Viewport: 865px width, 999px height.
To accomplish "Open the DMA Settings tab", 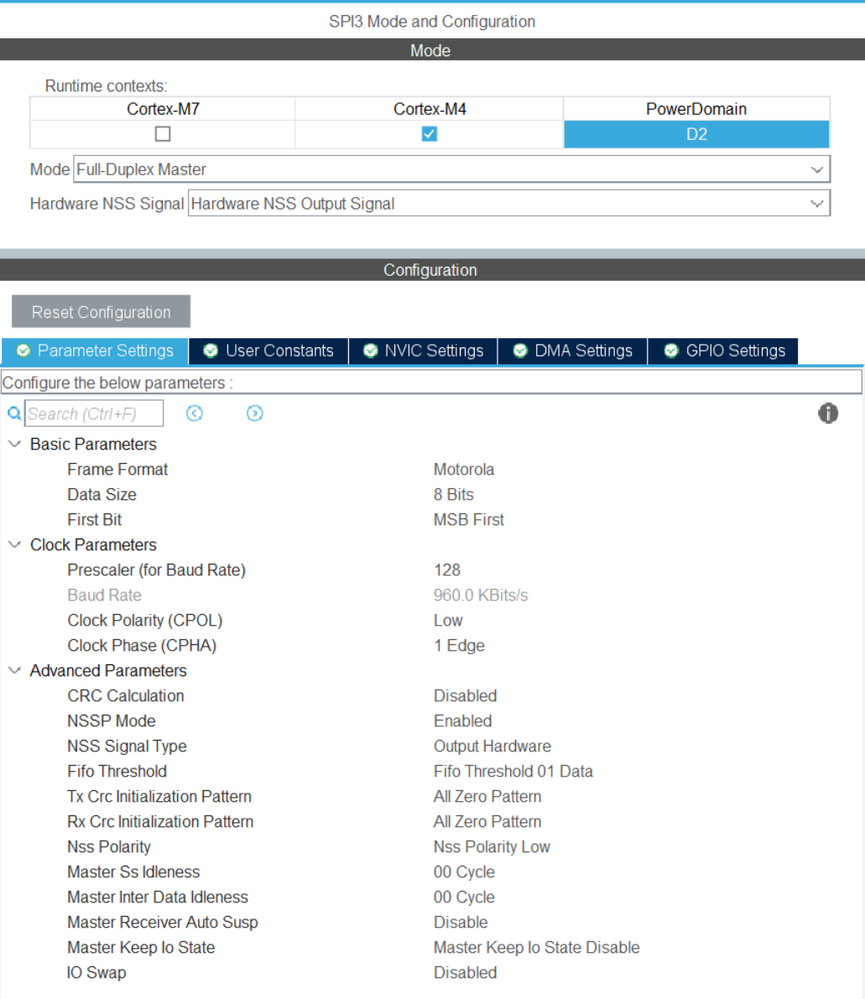I will point(573,351).
